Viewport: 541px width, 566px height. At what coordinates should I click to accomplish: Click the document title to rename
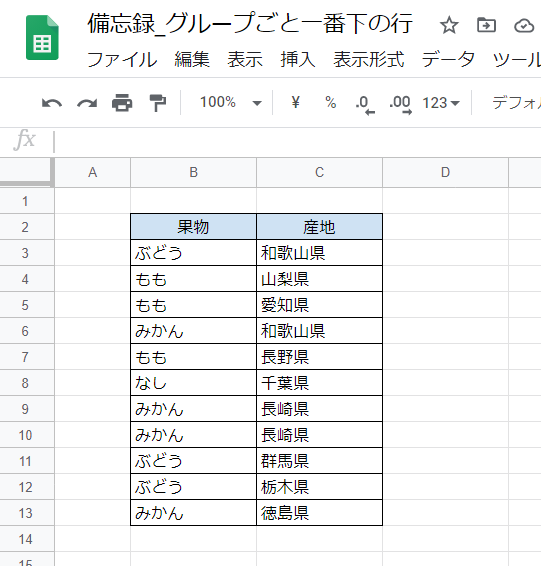(x=250, y=24)
